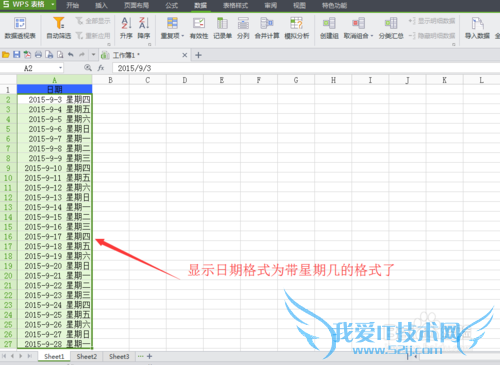Open the sort group dialog launcher
The height and width of the screenshot is (365, 500).
[150, 44]
